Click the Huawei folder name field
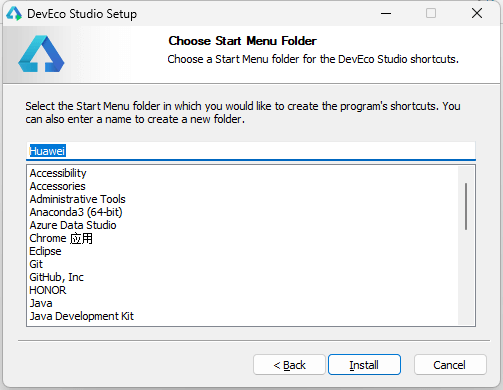This screenshot has width=503, height=390. click(x=251, y=151)
